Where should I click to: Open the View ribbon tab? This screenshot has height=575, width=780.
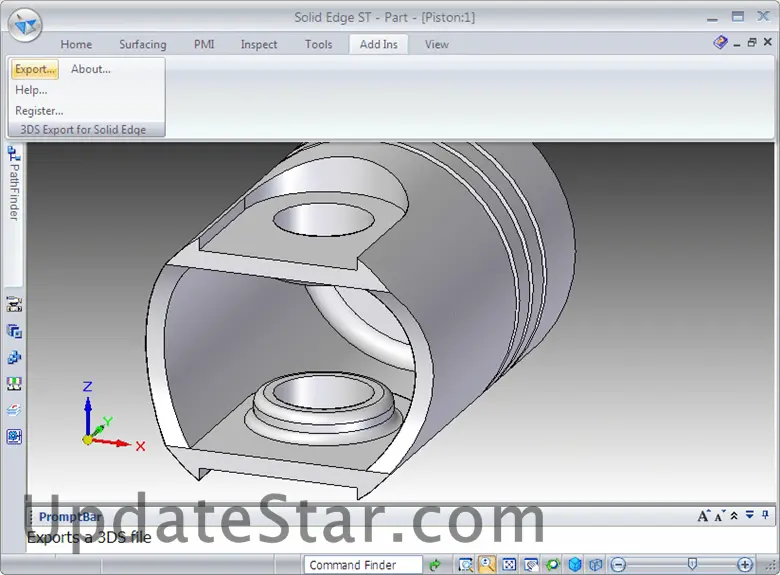tap(437, 44)
